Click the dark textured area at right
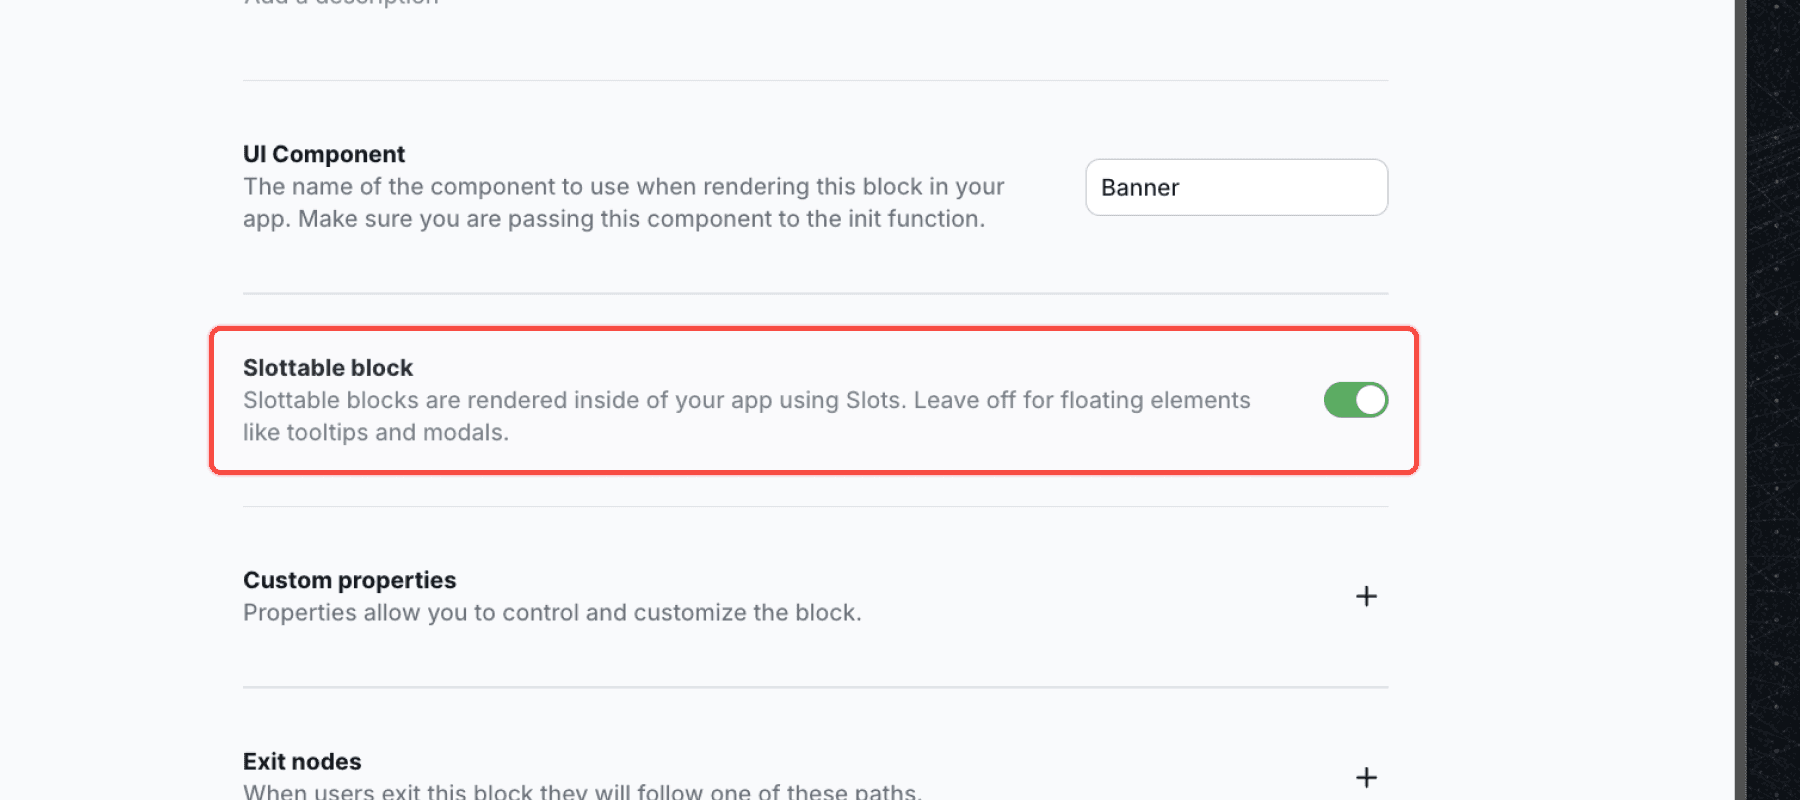The image size is (1800, 800). coord(1775,400)
